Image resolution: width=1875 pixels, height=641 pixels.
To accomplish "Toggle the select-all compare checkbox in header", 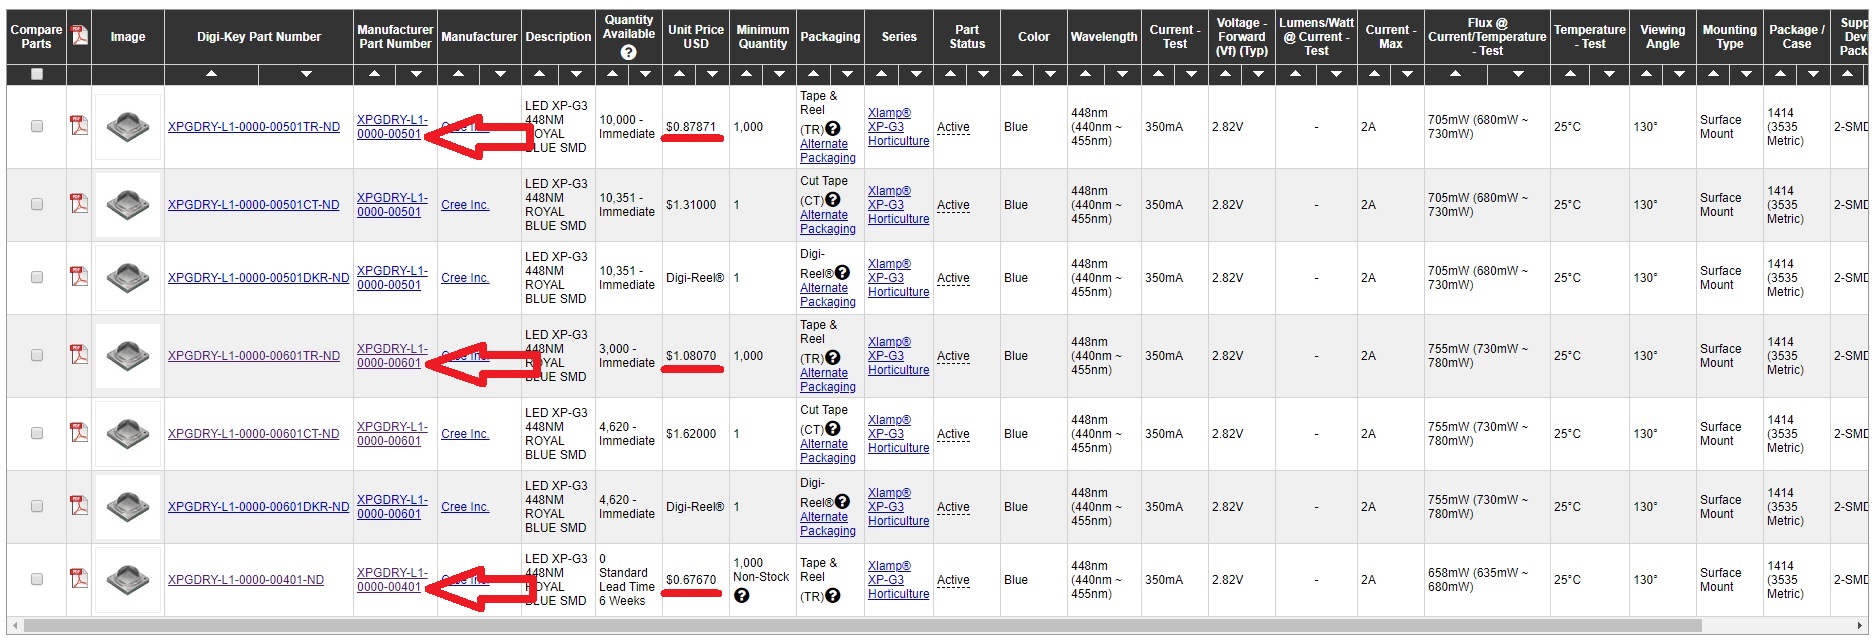I will [x=37, y=74].
